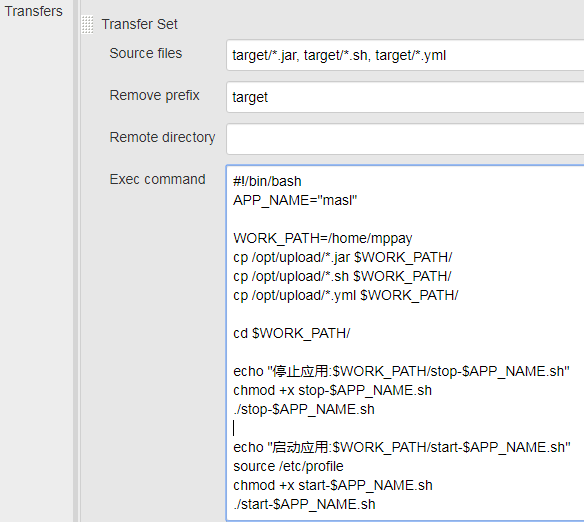584x522 pixels.
Task: Click the Transfer Set heading
Action: [139, 24]
